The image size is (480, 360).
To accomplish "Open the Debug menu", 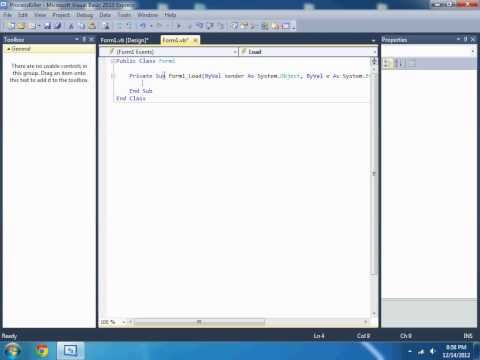I will pyautogui.click(x=85, y=15).
